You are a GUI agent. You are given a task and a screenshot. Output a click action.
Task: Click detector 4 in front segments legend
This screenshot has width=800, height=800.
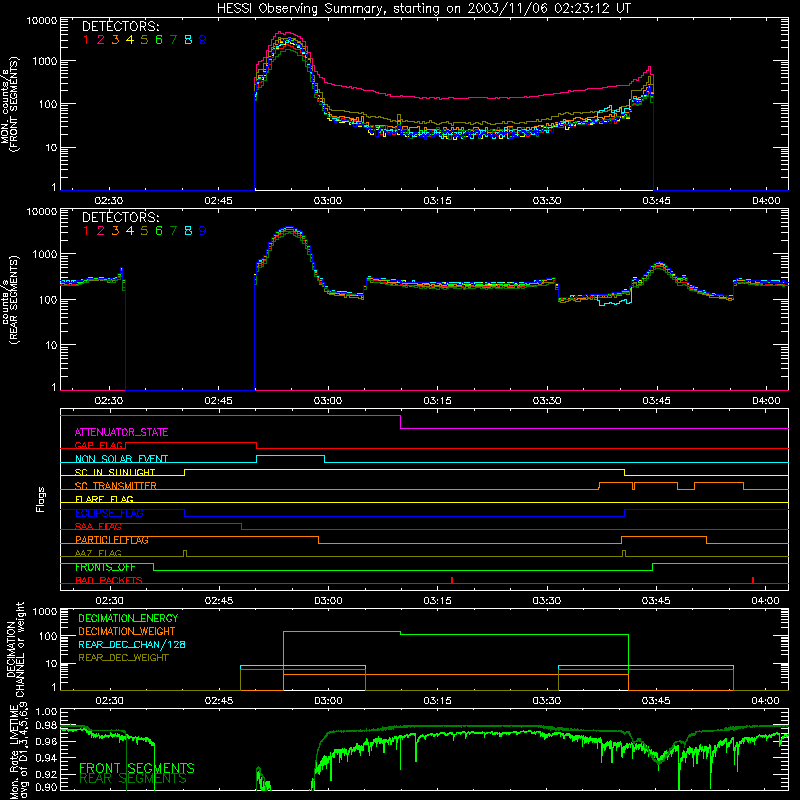pyautogui.click(x=130, y=39)
